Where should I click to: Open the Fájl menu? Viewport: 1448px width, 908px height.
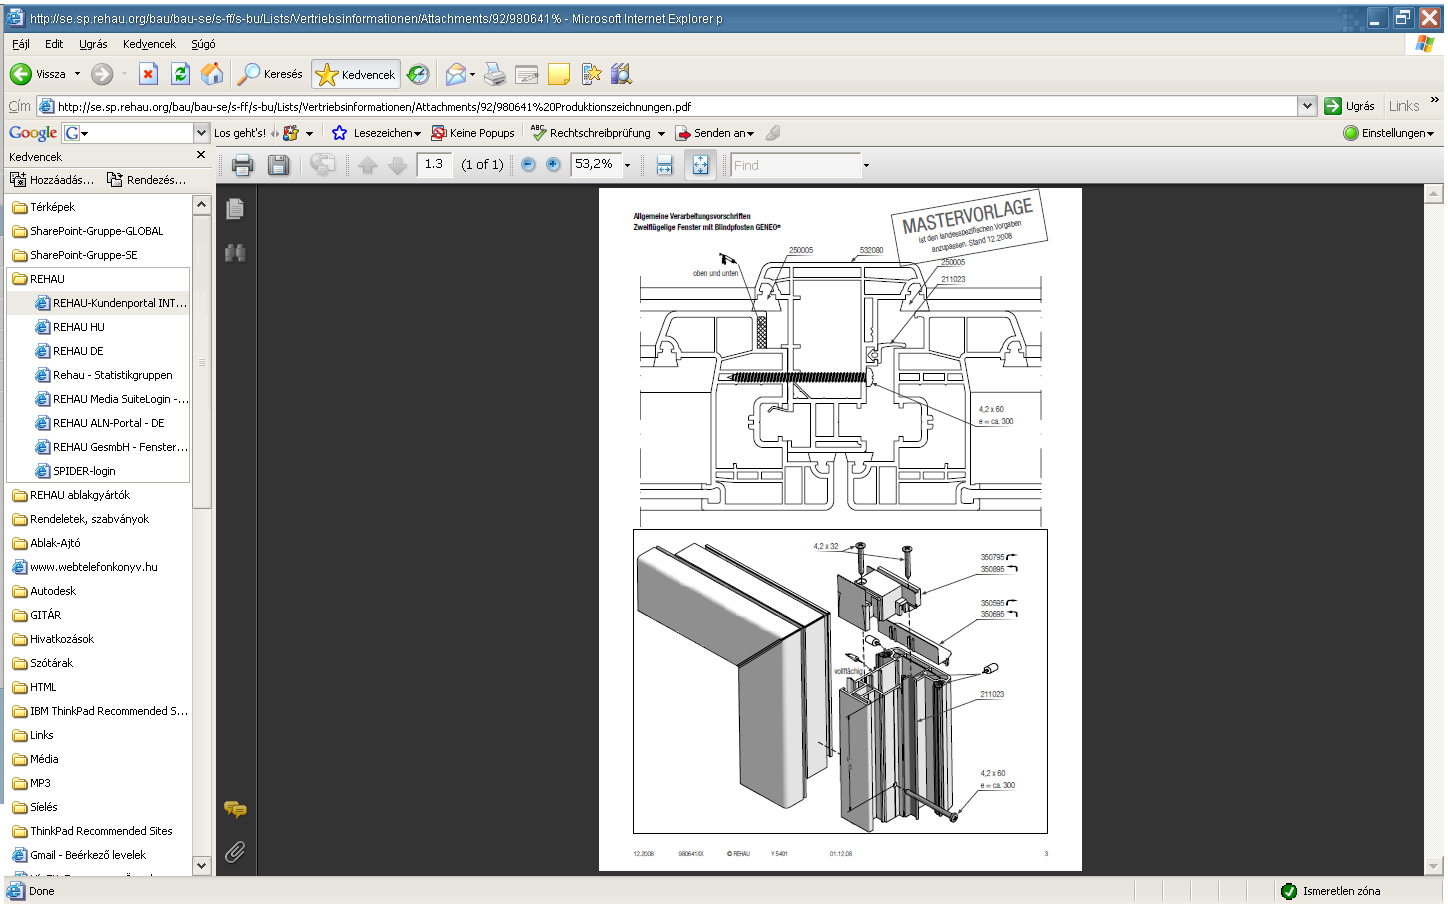coord(21,44)
